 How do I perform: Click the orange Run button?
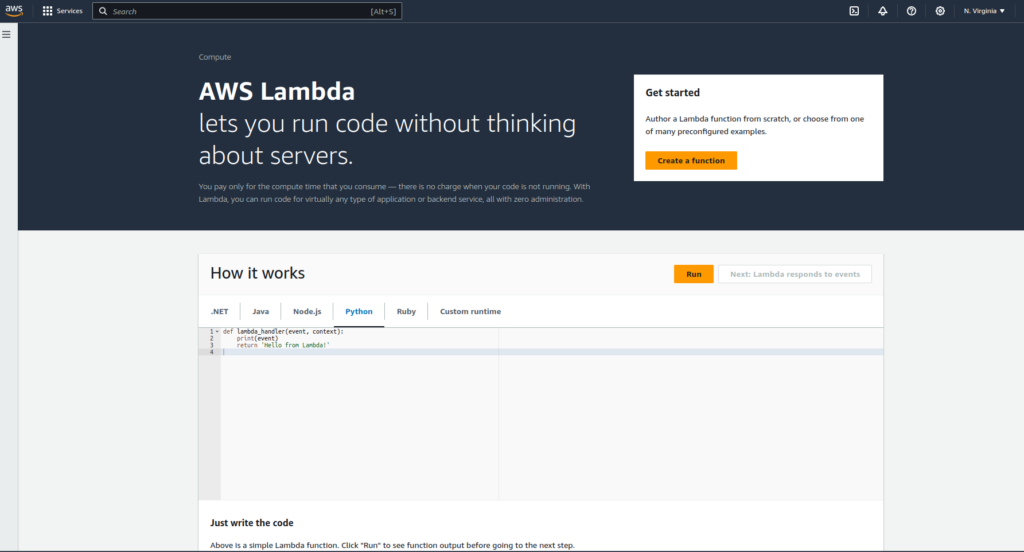[694, 274]
